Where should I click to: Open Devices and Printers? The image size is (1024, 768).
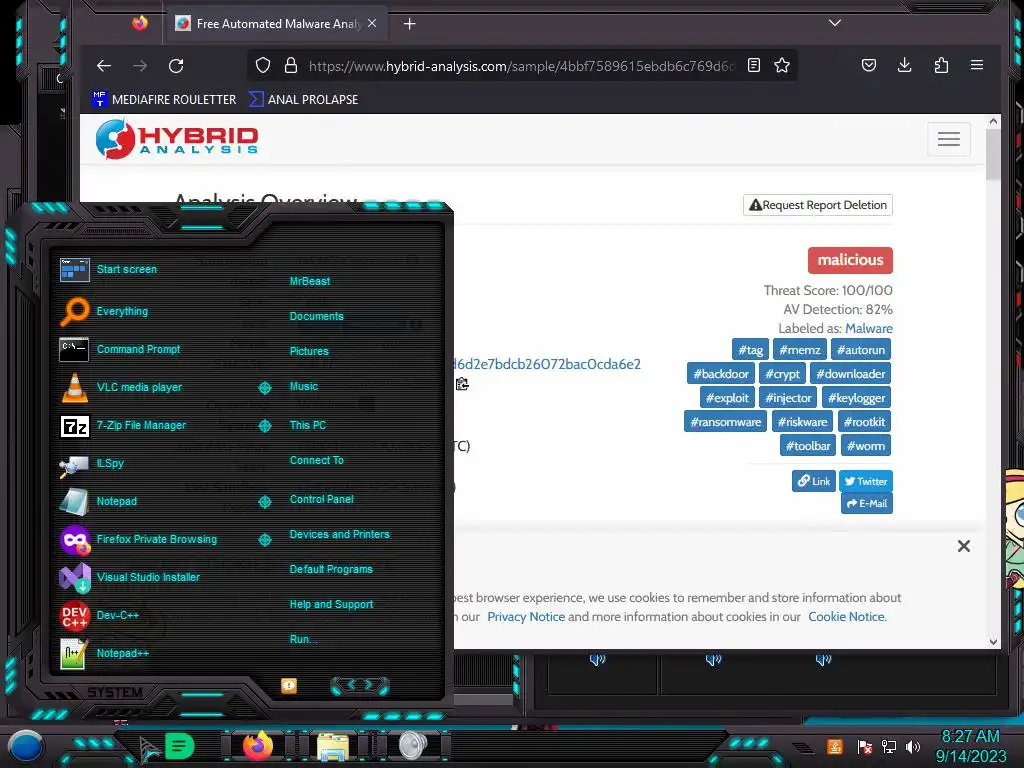click(x=339, y=534)
